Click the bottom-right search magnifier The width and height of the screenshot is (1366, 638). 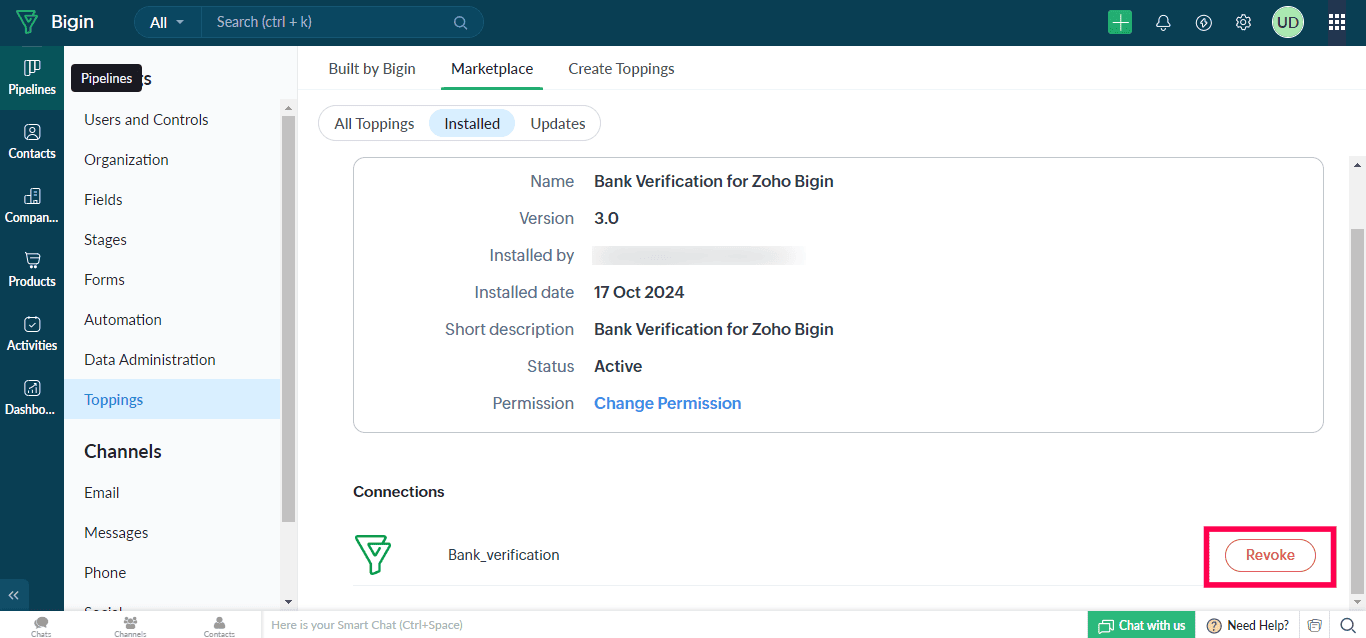pyautogui.click(x=1348, y=625)
